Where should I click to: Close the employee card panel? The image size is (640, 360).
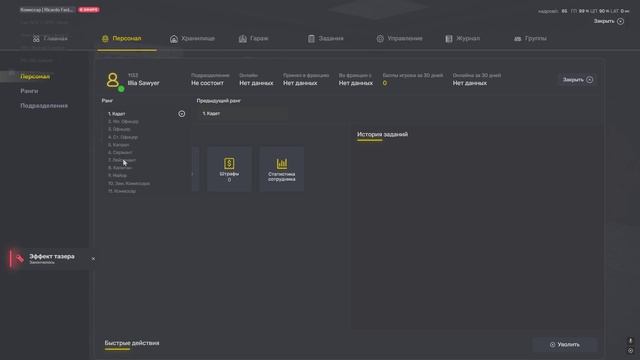[x=578, y=80]
